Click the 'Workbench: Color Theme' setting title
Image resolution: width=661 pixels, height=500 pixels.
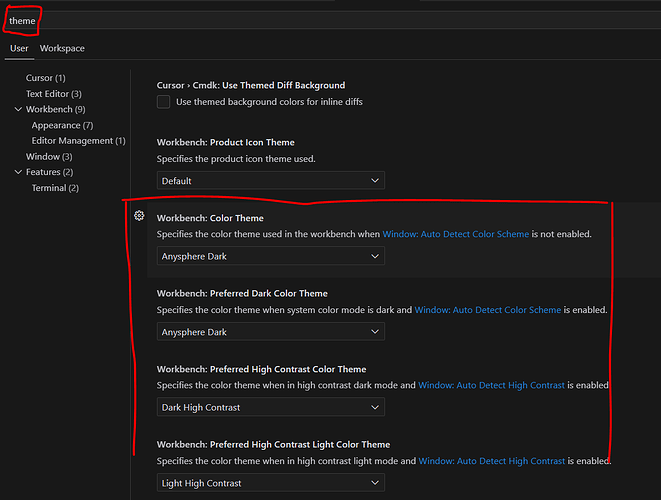pyautogui.click(x=210, y=218)
